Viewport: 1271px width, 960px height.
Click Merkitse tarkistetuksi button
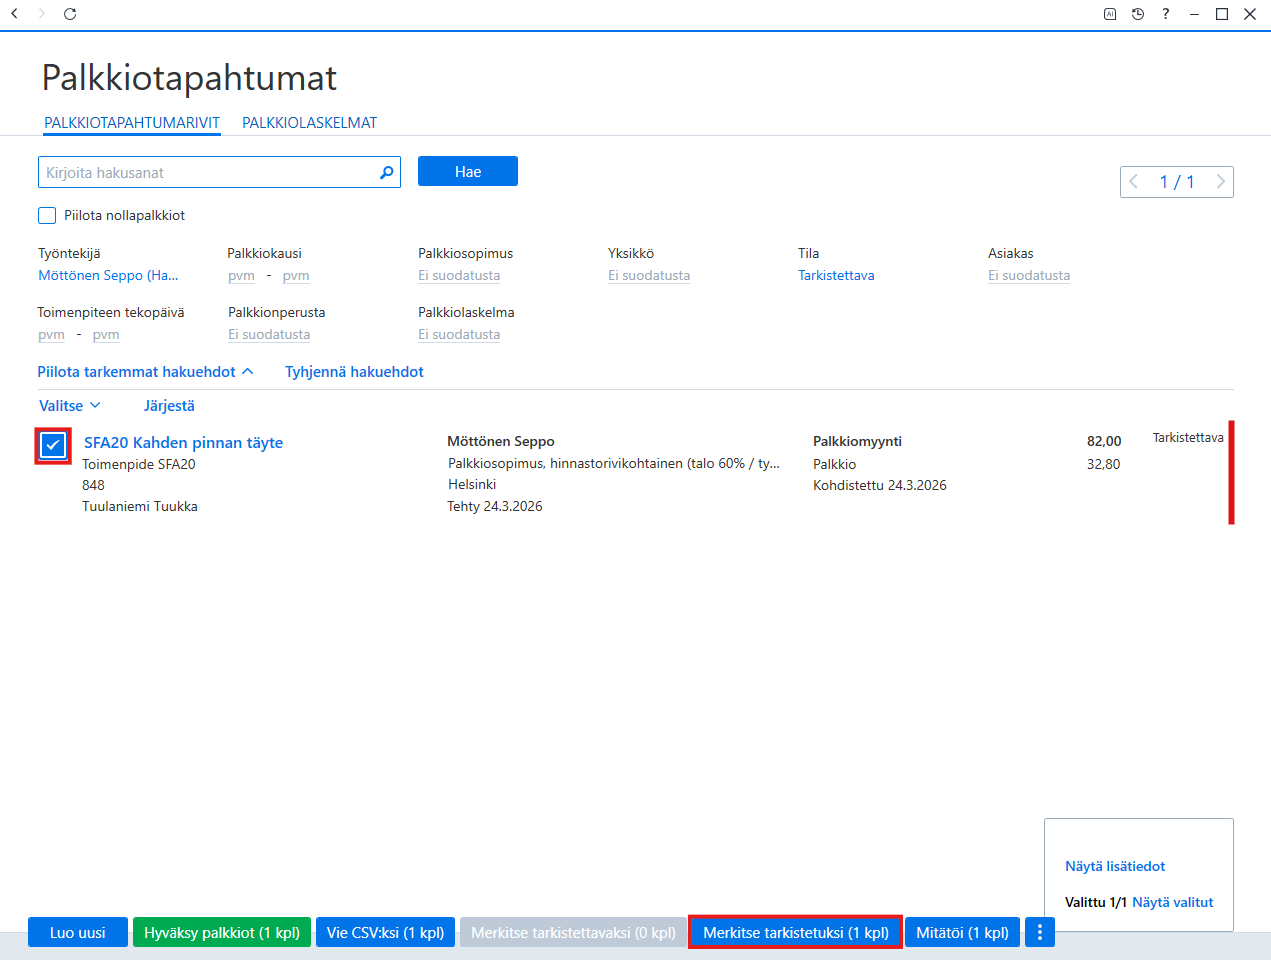pyautogui.click(x=796, y=932)
